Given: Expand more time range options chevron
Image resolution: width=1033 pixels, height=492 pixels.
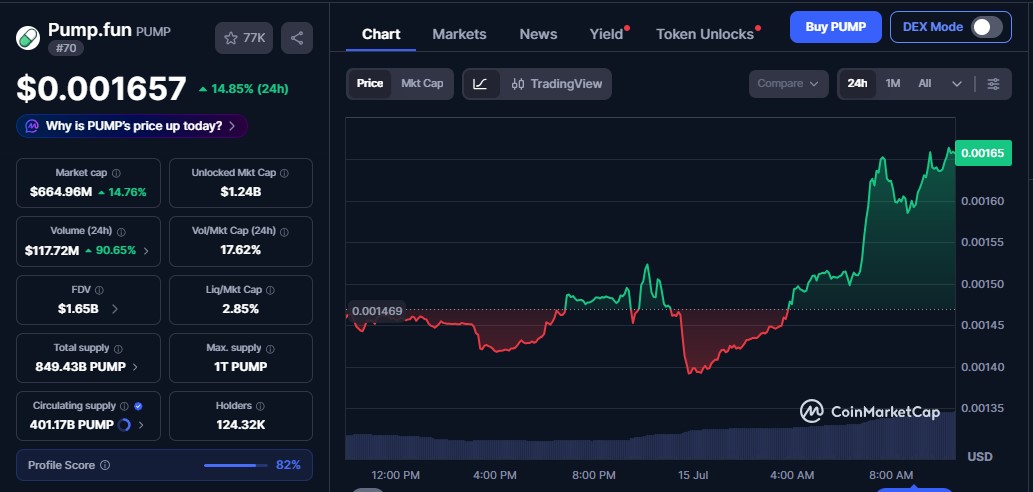Looking at the screenshot, I should [x=957, y=84].
